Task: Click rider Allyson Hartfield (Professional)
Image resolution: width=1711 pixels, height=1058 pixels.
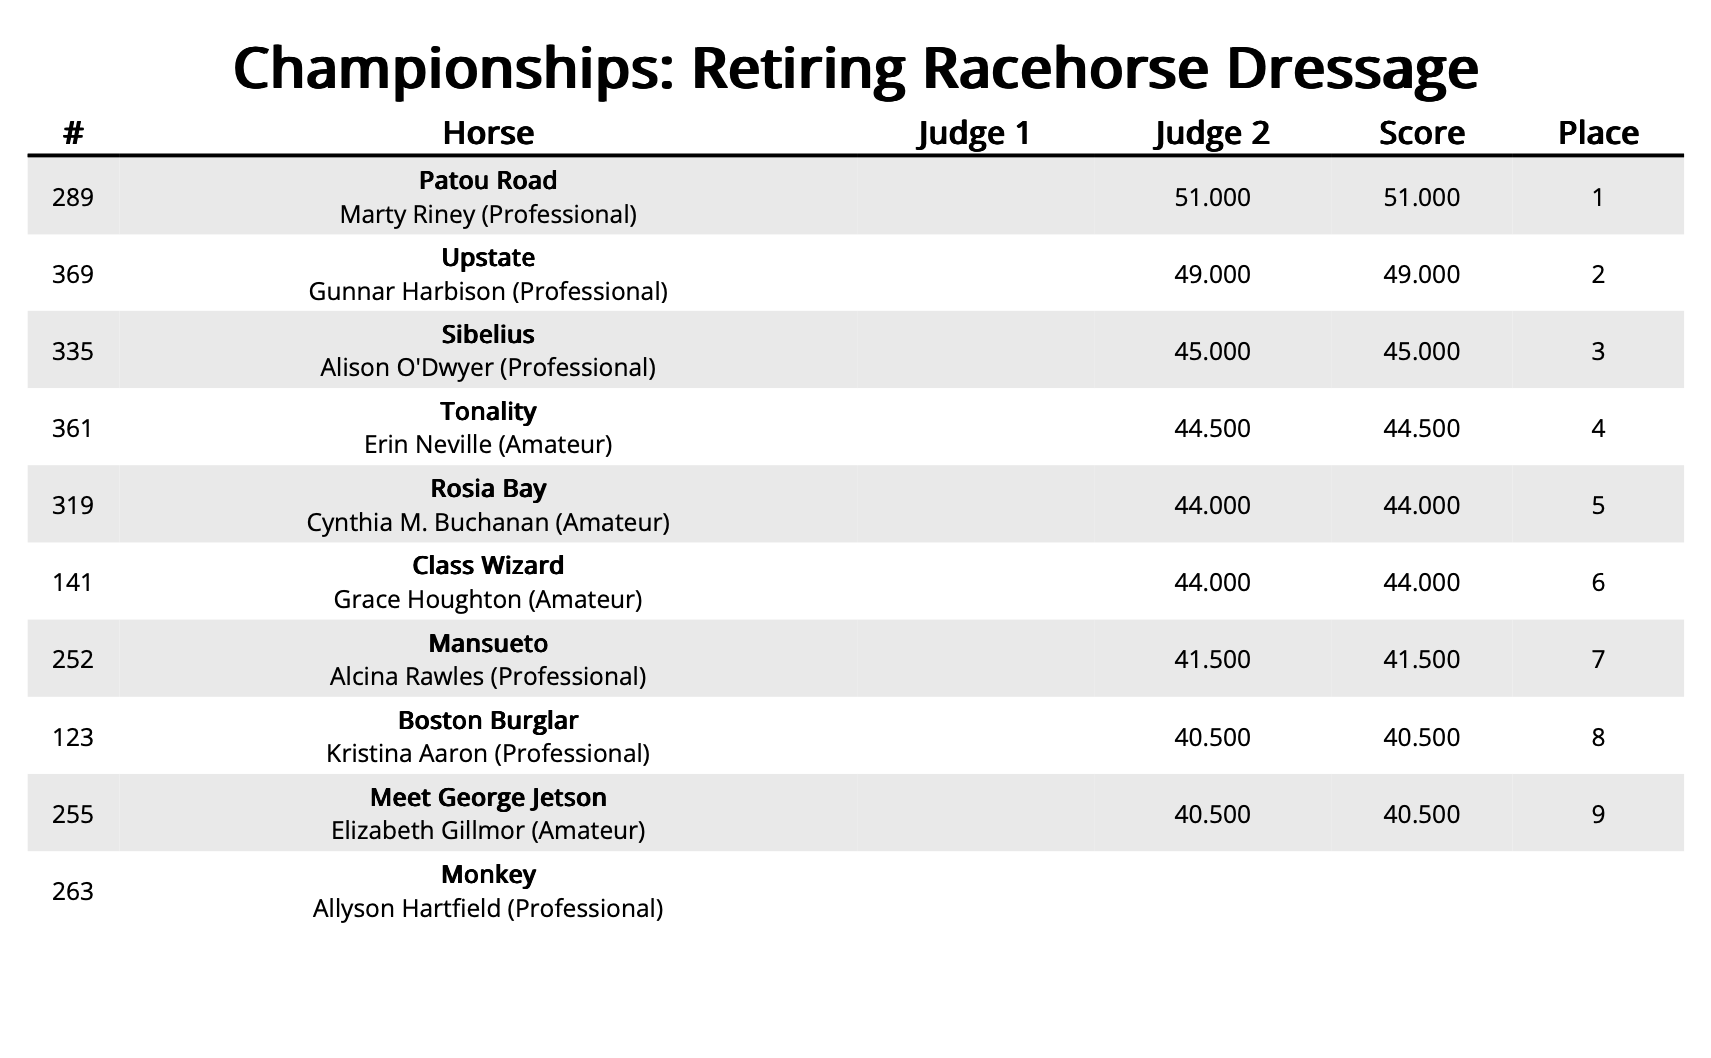Action: (488, 909)
